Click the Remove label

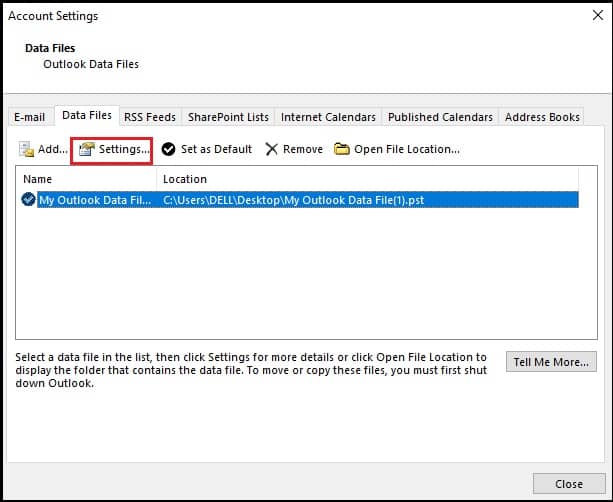click(303, 149)
